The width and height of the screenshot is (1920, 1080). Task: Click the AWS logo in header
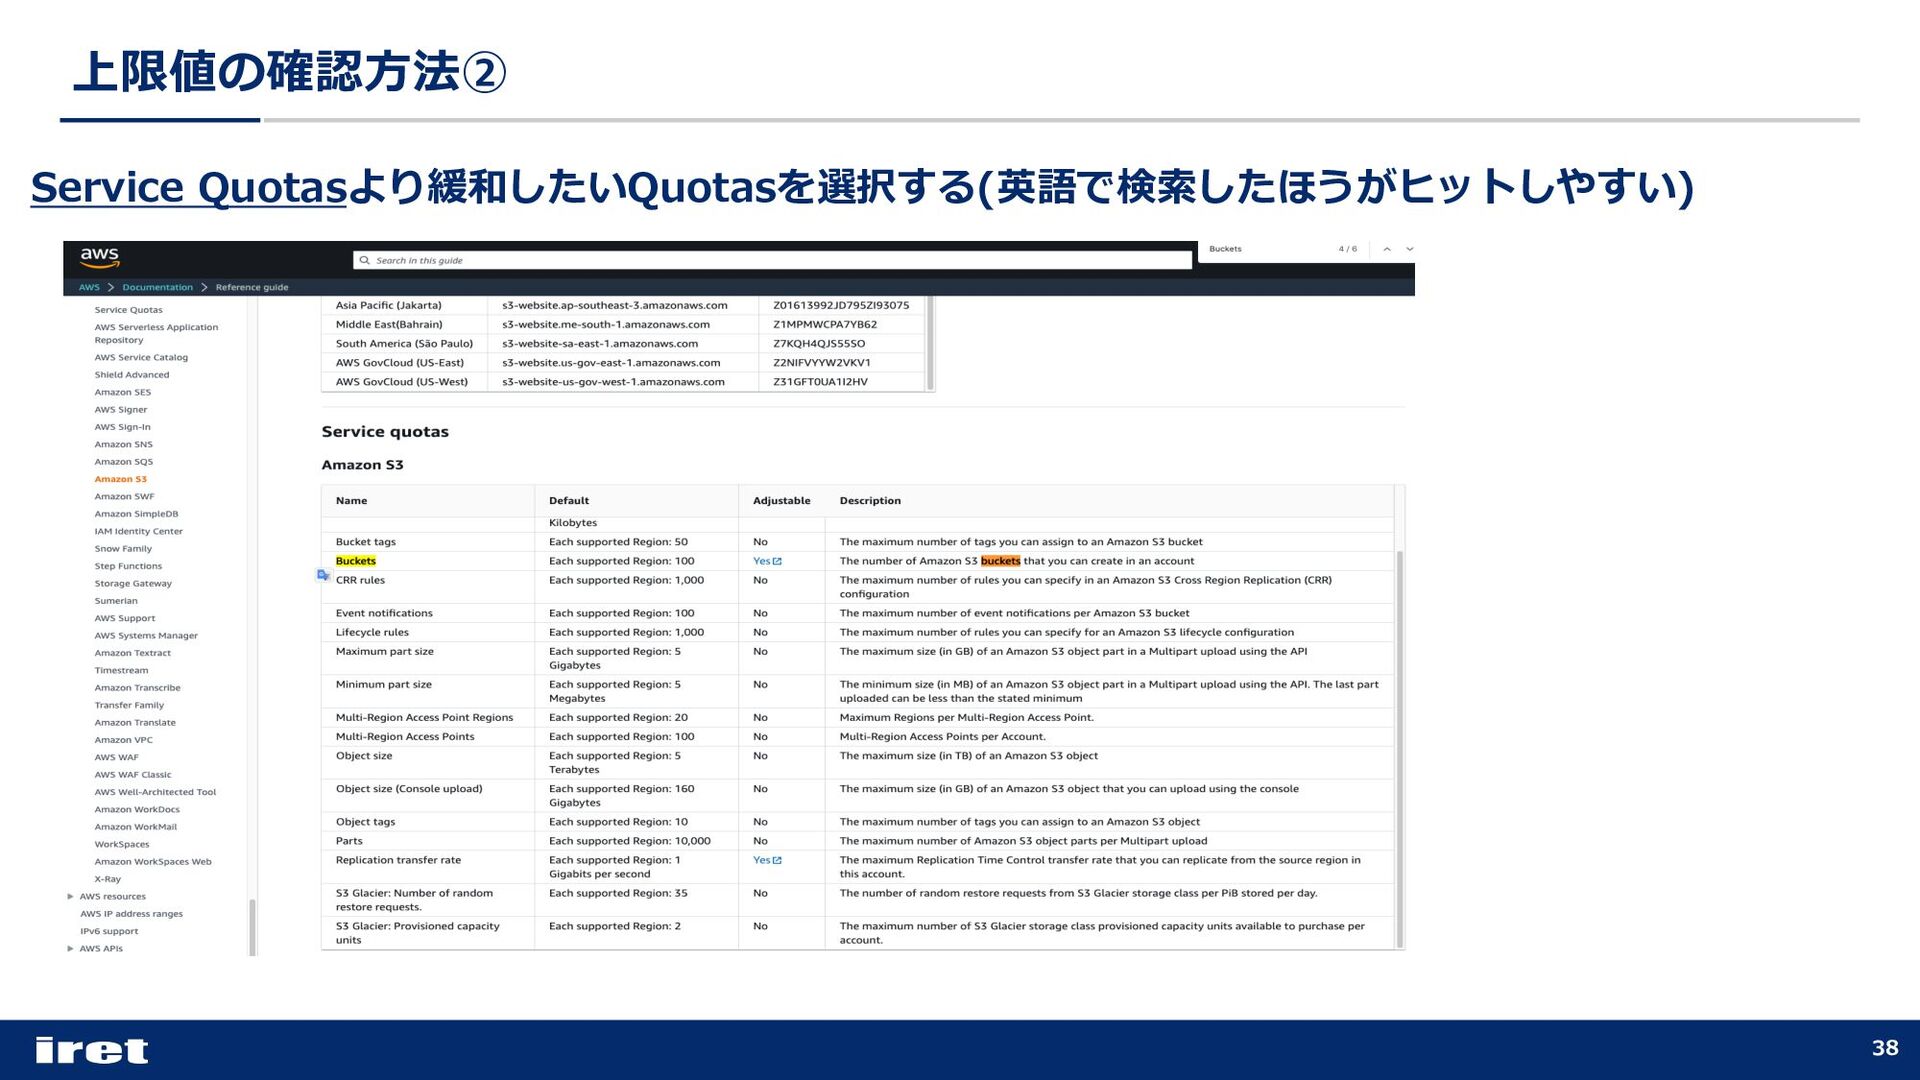[99, 258]
